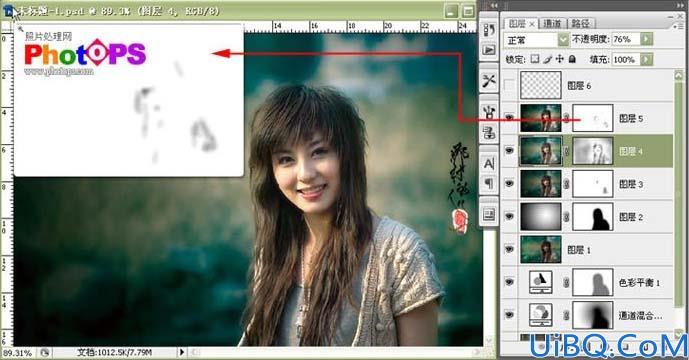The width and height of the screenshot is (689, 360).
Task: Open the 不透明度 opacity slider arrow
Action: (646, 39)
